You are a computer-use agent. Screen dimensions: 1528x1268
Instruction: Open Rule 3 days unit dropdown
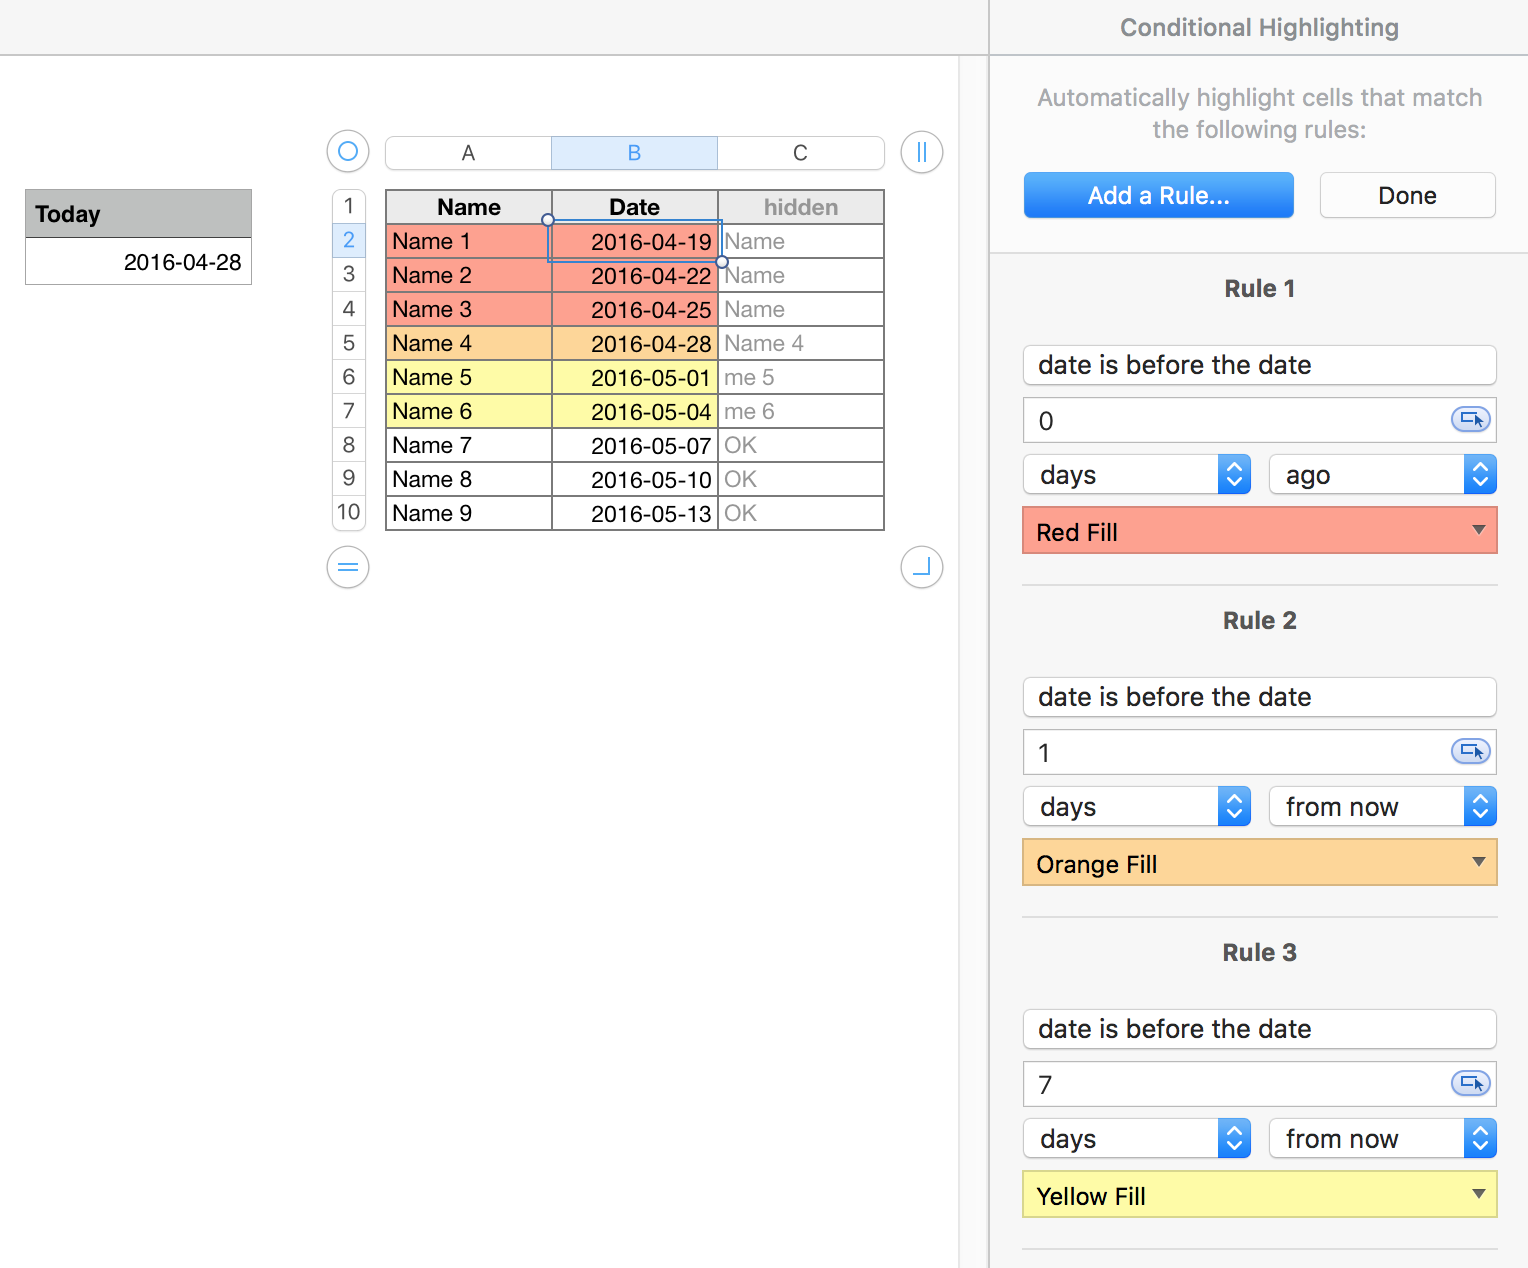(x=1137, y=1138)
